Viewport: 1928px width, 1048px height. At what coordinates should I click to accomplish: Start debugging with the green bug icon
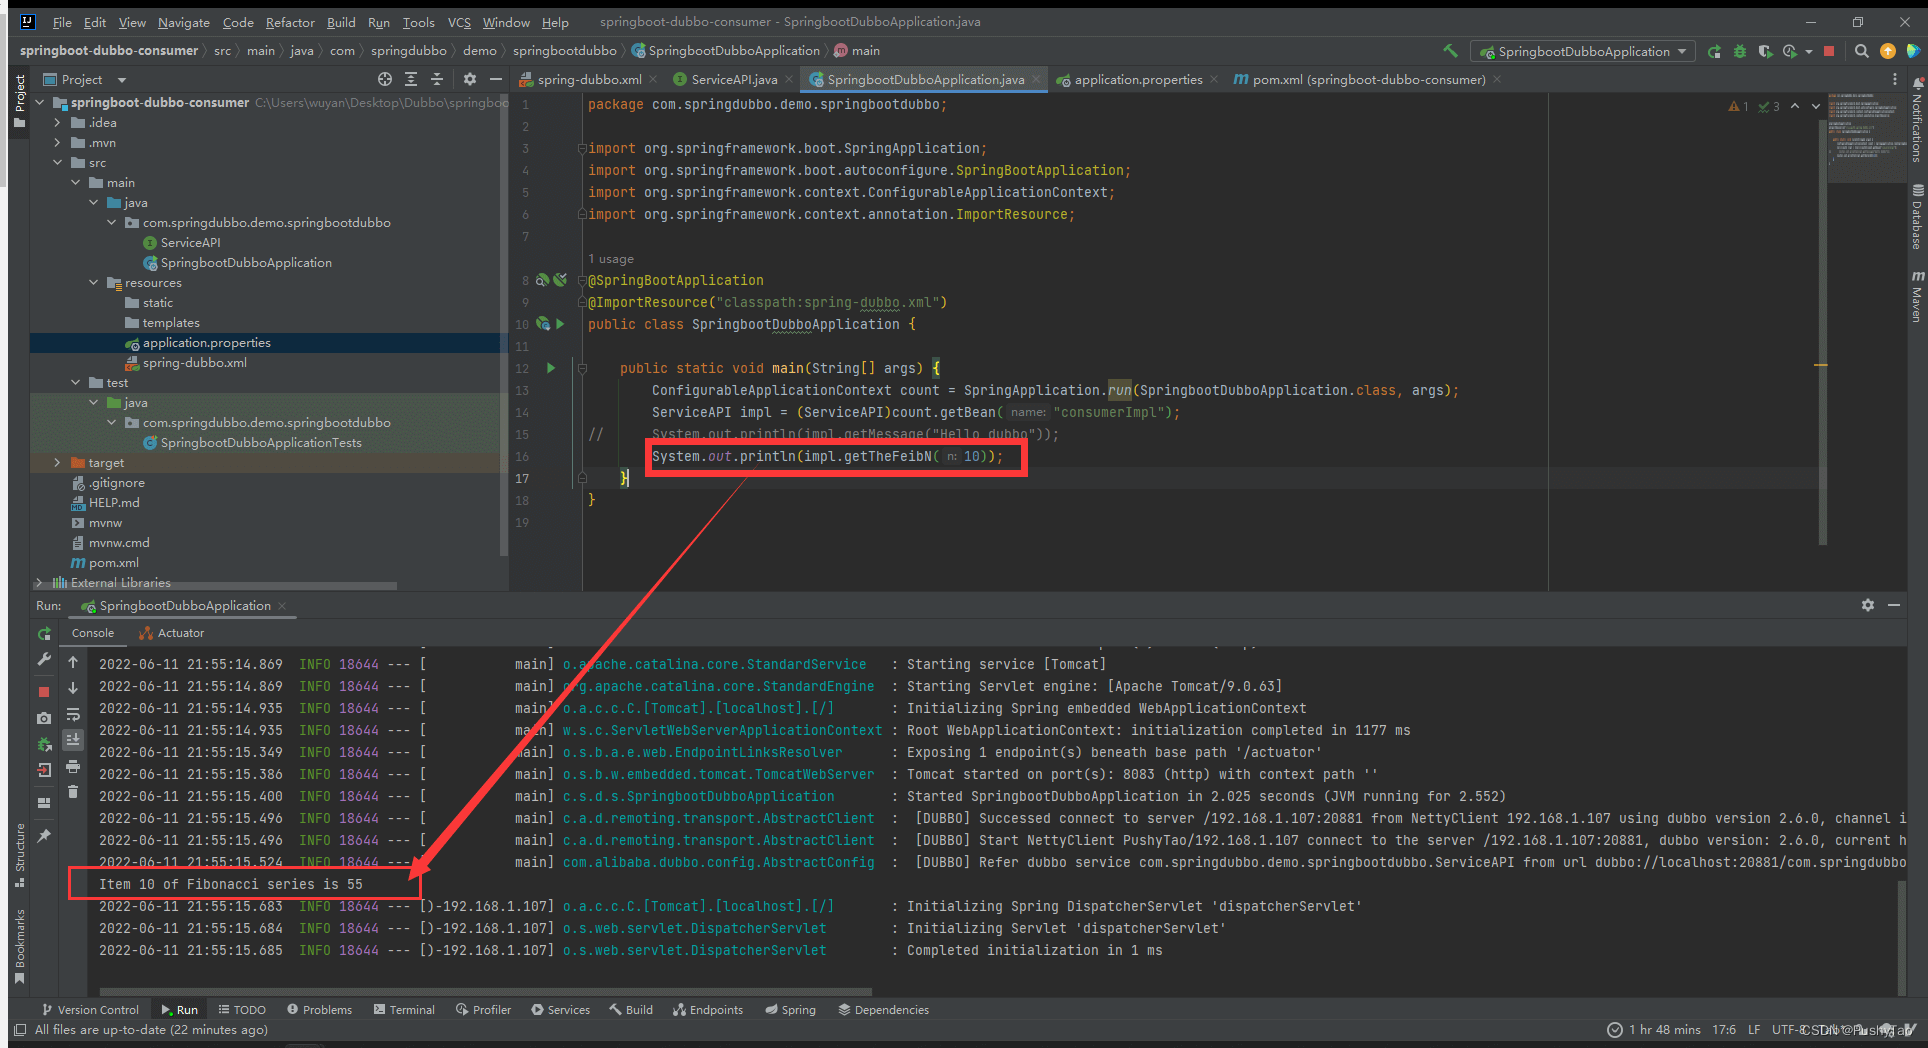1739,51
